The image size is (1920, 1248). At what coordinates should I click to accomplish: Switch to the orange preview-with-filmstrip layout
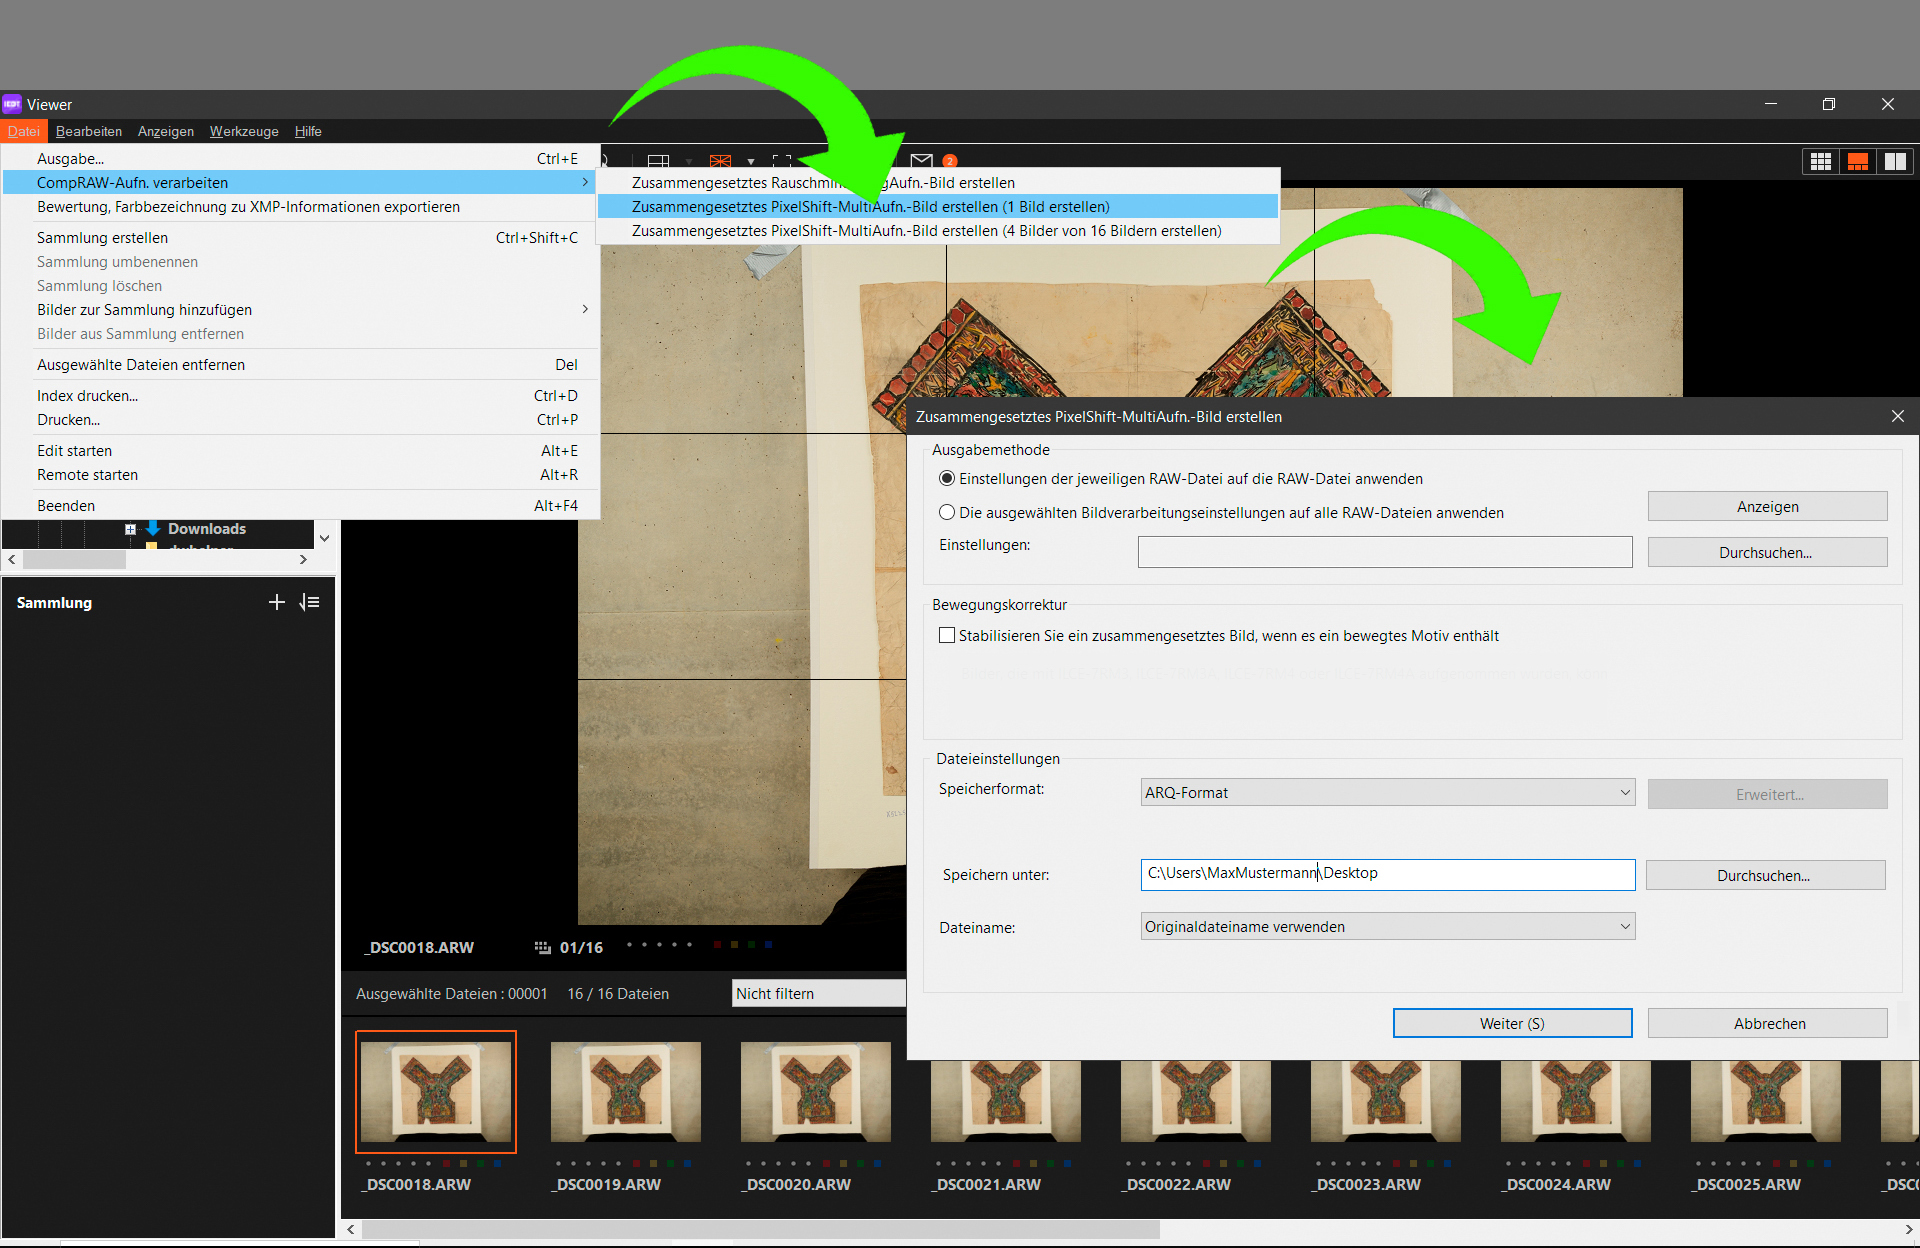1858,161
